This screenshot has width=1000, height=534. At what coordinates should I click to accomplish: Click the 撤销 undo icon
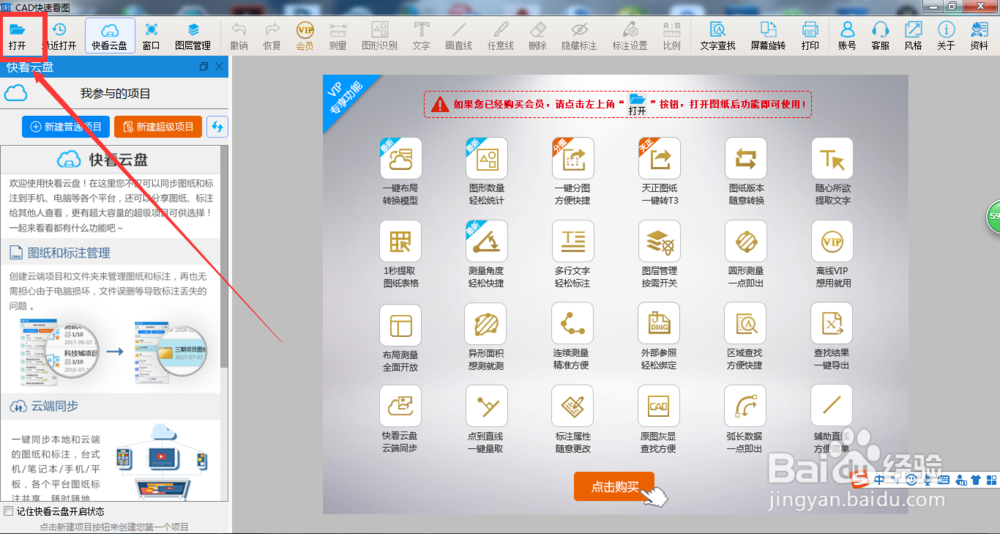click(x=239, y=29)
